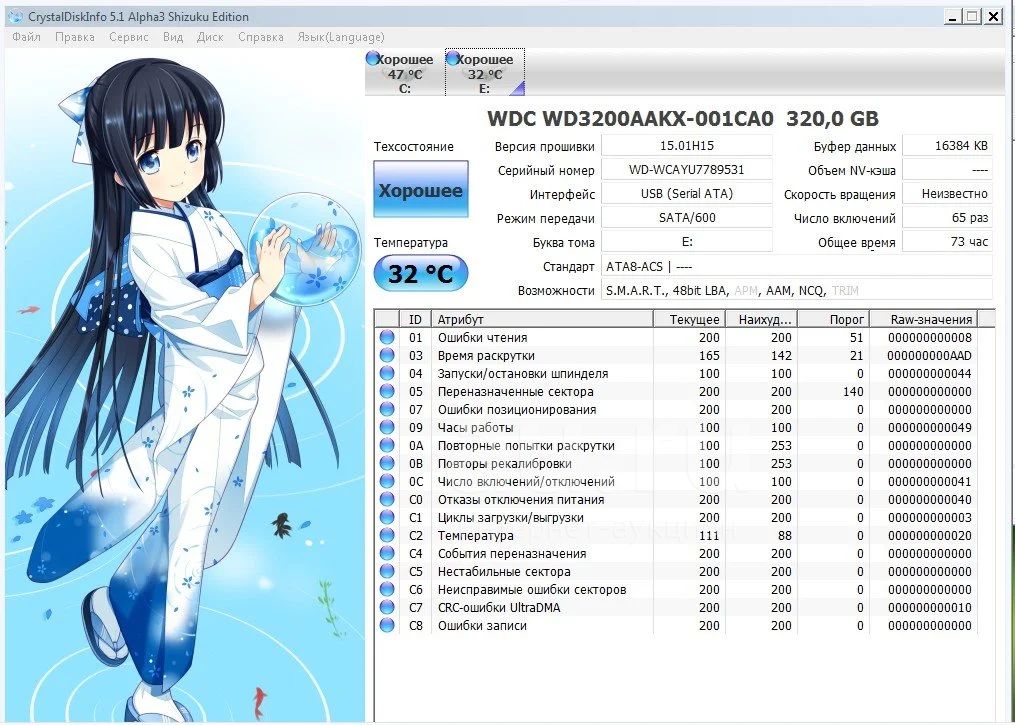The width and height of the screenshot is (1015, 725).
Task: Click the rotation speed field Неизвестно
Action: tap(948, 194)
